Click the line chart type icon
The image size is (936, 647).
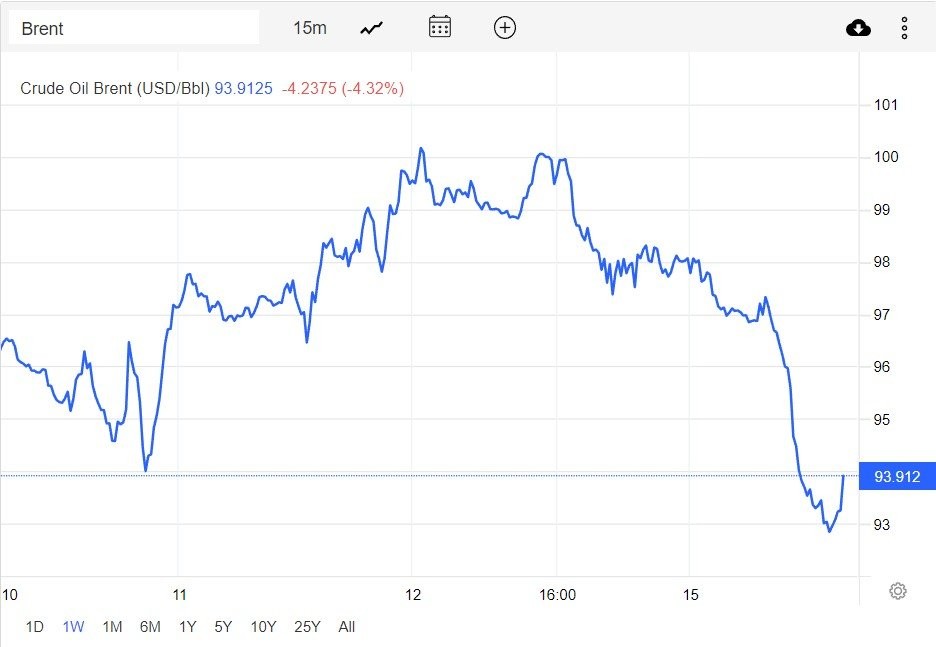click(x=372, y=28)
